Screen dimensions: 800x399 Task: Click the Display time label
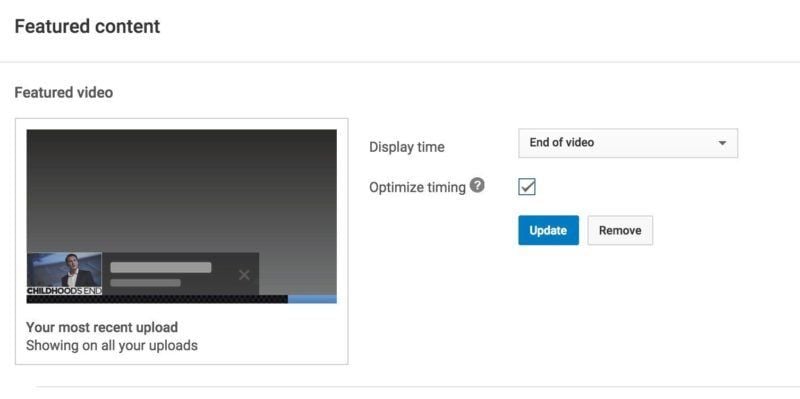coord(407,147)
